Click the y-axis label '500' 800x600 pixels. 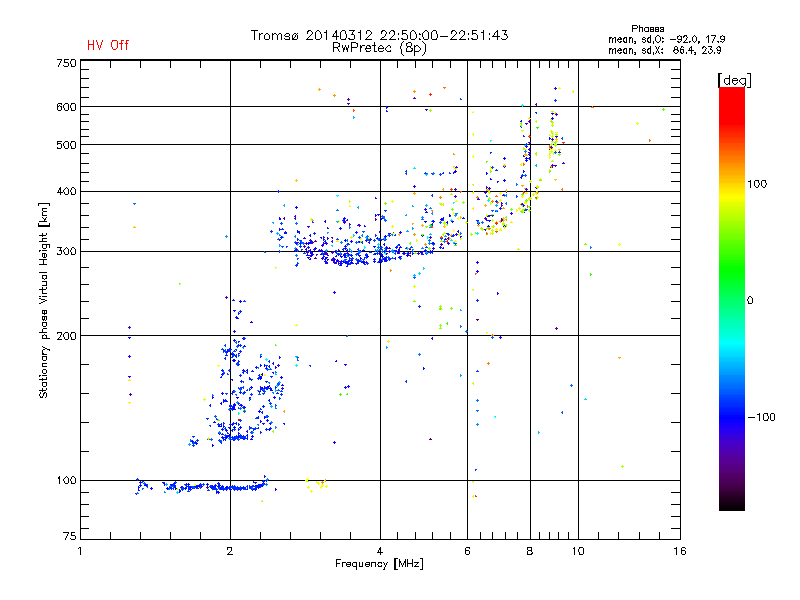tap(66, 145)
